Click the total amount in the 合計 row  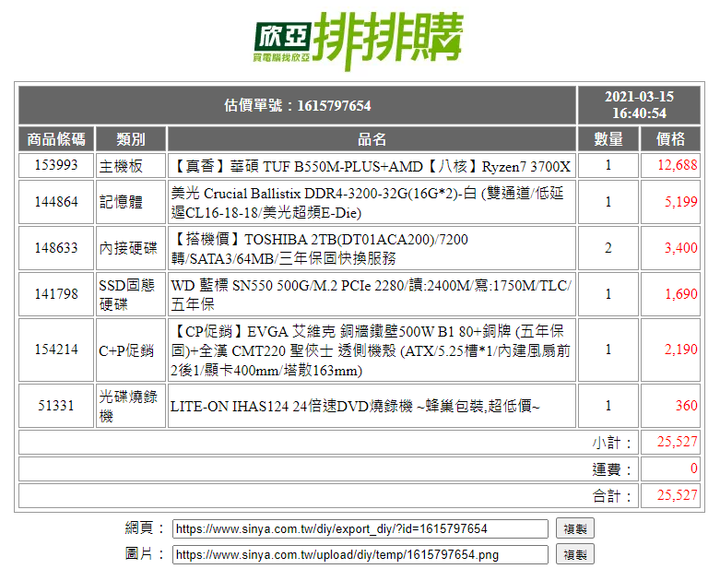pos(677,495)
